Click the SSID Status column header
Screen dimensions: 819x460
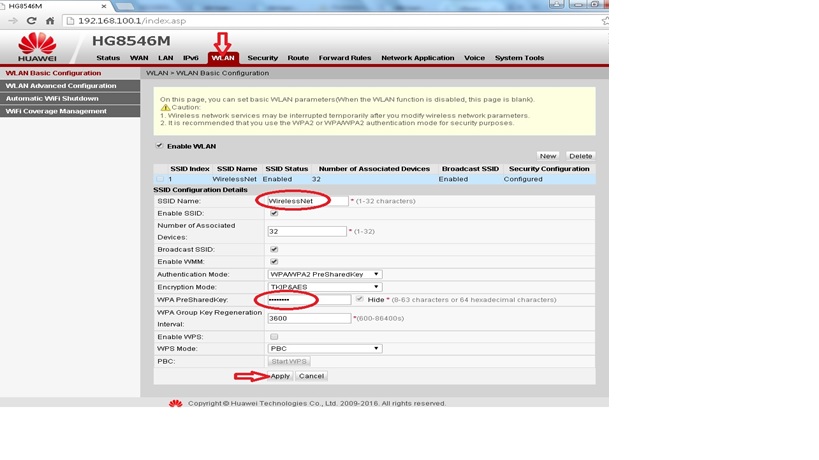[286, 169]
